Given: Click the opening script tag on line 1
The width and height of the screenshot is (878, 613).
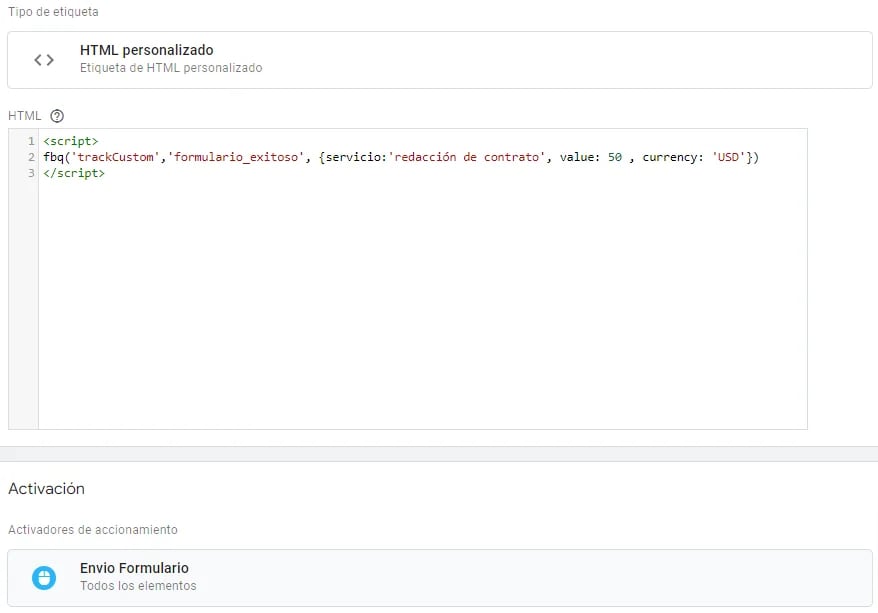Looking at the screenshot, I should 71,141.
